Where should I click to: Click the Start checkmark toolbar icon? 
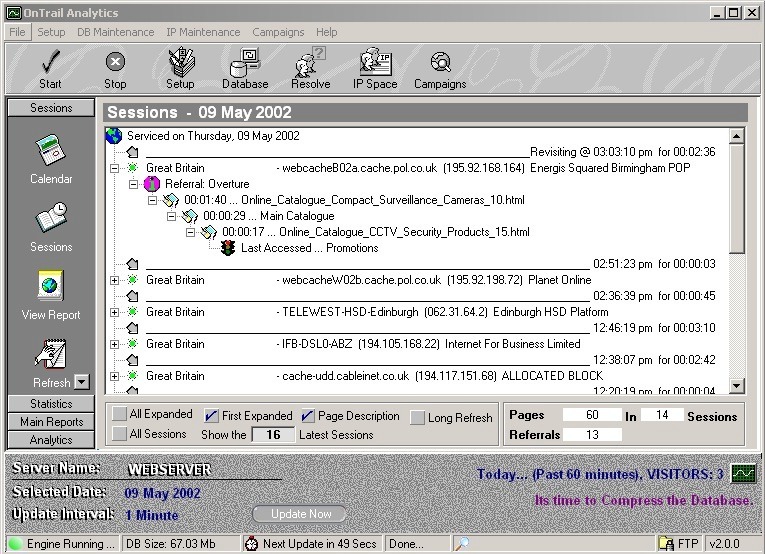point(51,62)
